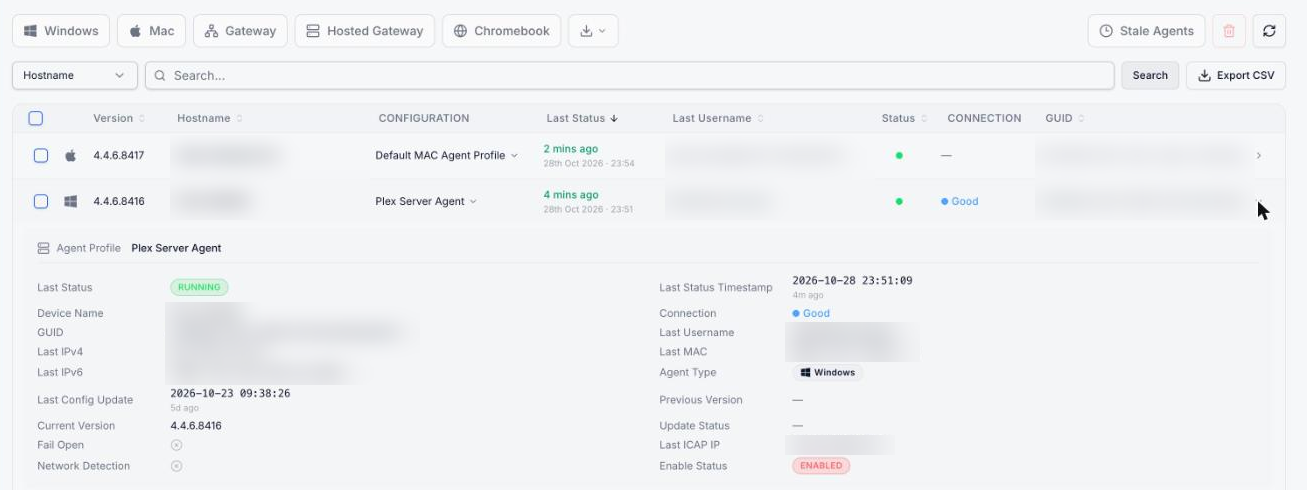The width and height of the screenshot is (1307, 490).
Task: Expand the download options dropdown
Action: tap(593, 31)
